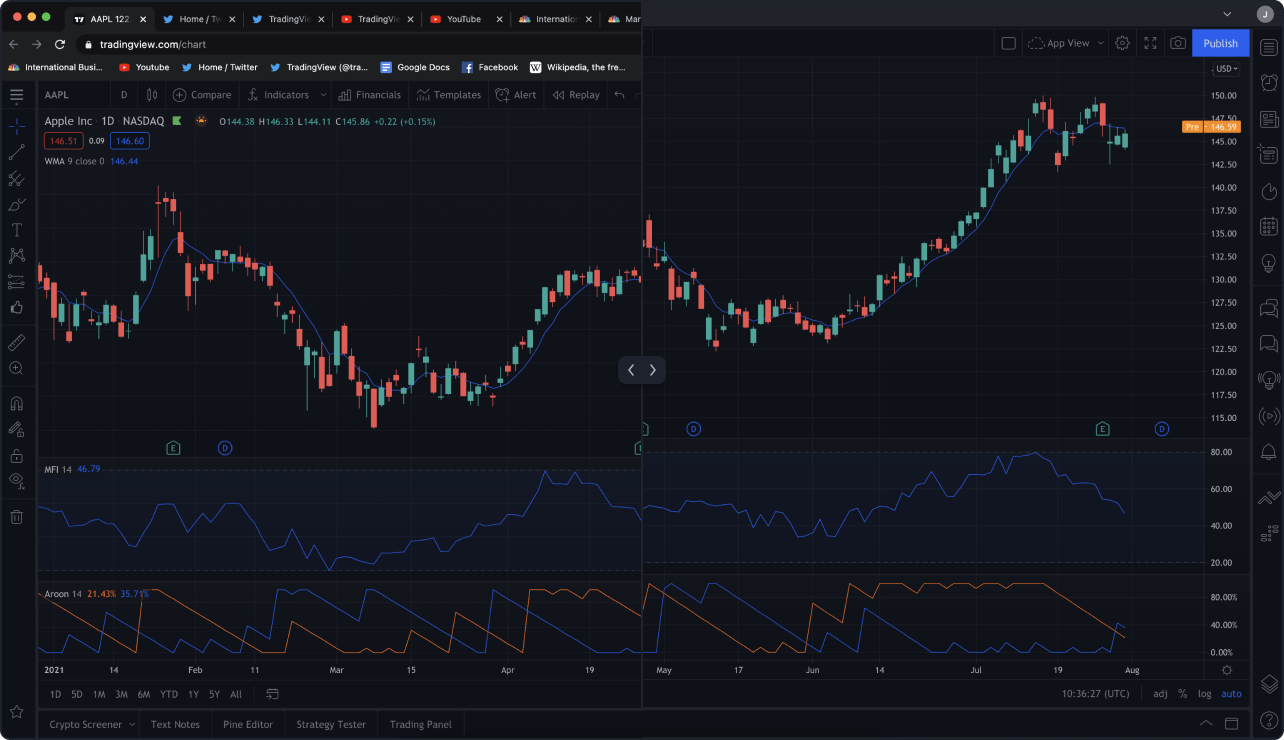Take a chart snapshot with camera icon

point(1178,43)
